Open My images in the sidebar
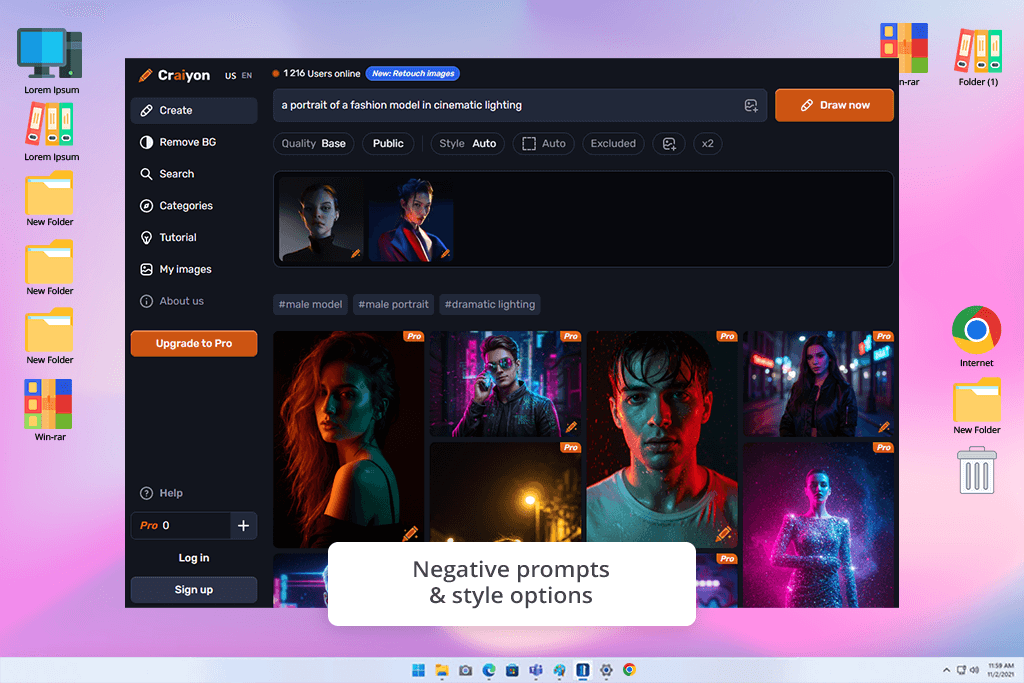The height and width of the screenshot is (683, 1024). [194, 269]
